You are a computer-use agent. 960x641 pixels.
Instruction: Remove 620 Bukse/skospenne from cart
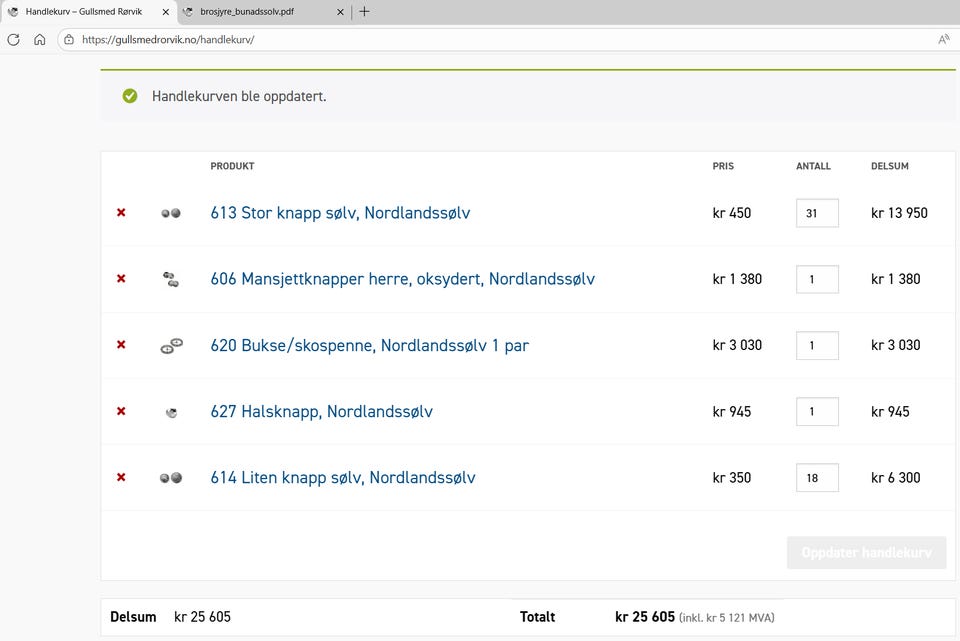tap(121, 345)
